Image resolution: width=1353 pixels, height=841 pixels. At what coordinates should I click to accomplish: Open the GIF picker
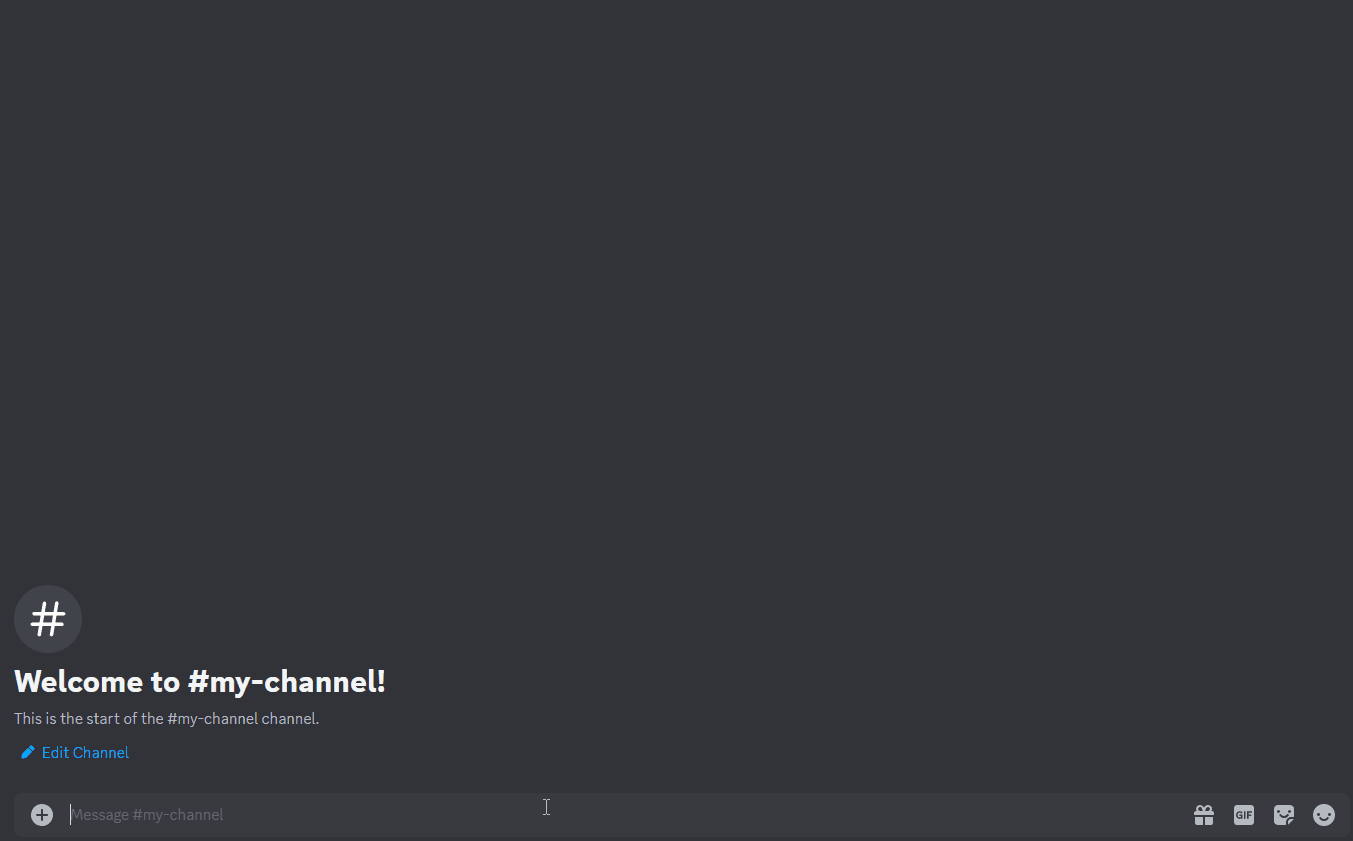pos(1244,815)
